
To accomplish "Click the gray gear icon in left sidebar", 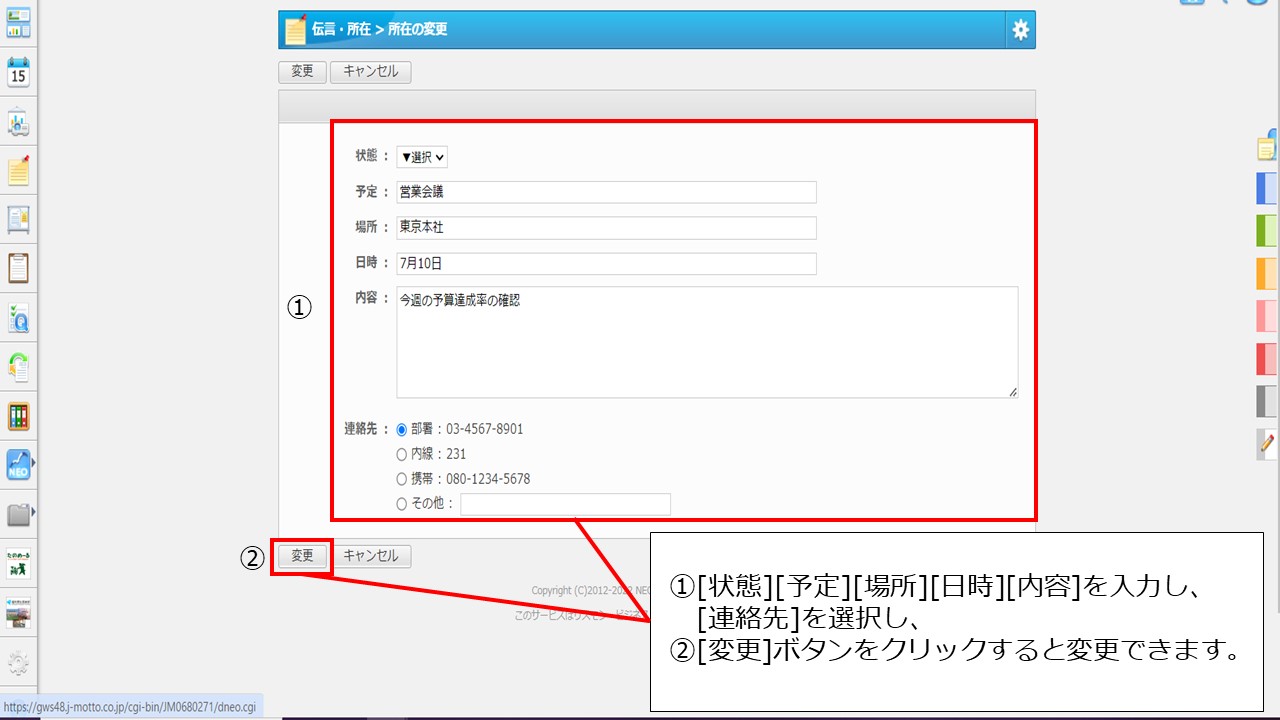I will (x=18, y=663).
